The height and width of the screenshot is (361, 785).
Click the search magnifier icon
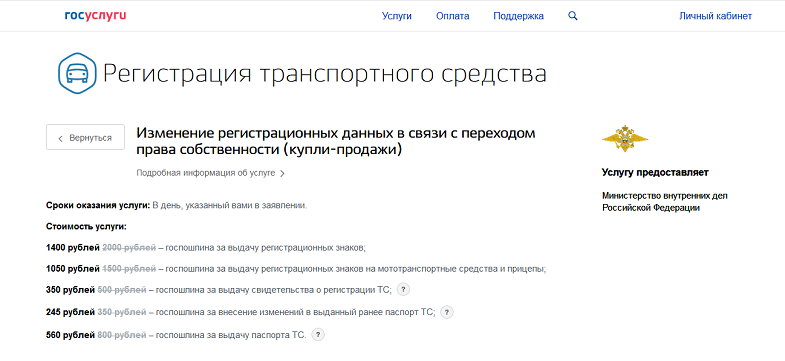(x=573, y=16)
